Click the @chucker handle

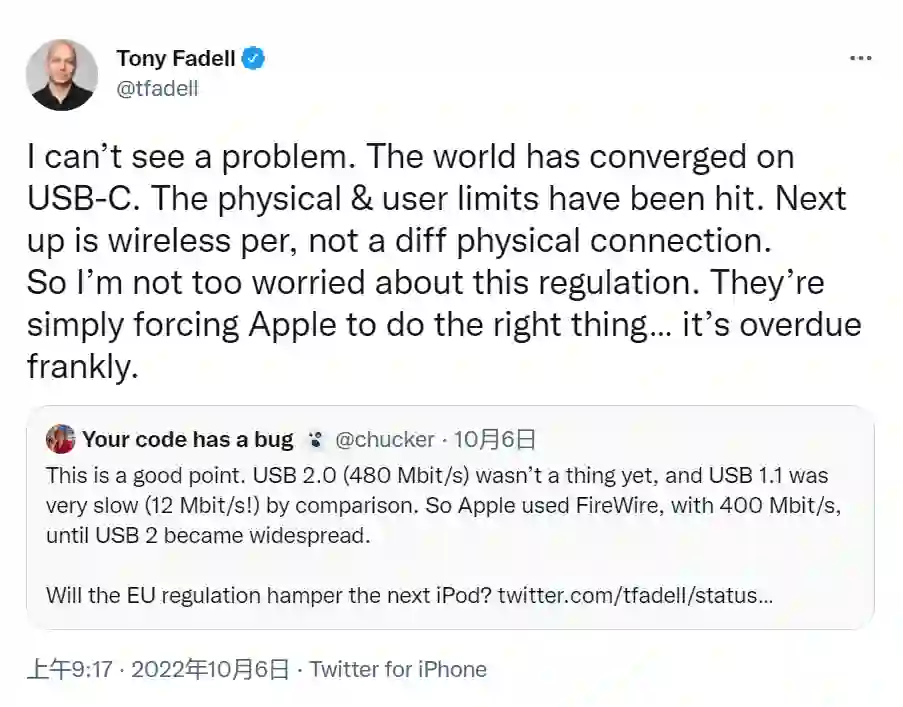point(384,439)
